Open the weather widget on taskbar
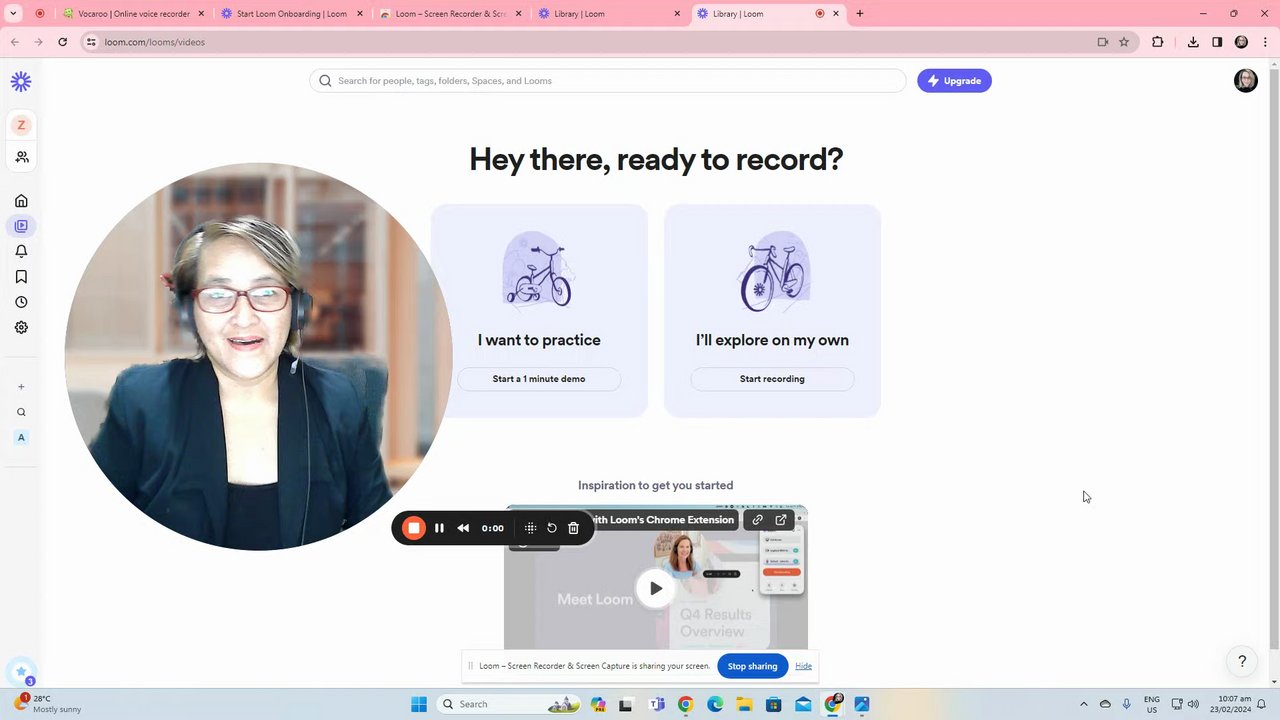Viewport: 1280px width, 720px height. pyautogui.click(x=48, y=704)
